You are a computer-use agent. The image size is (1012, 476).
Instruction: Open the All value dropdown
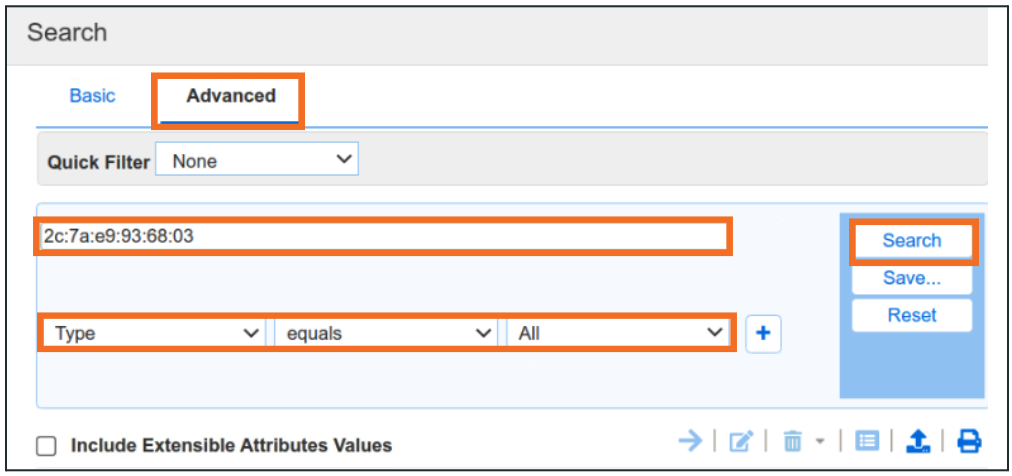[618, 334]
